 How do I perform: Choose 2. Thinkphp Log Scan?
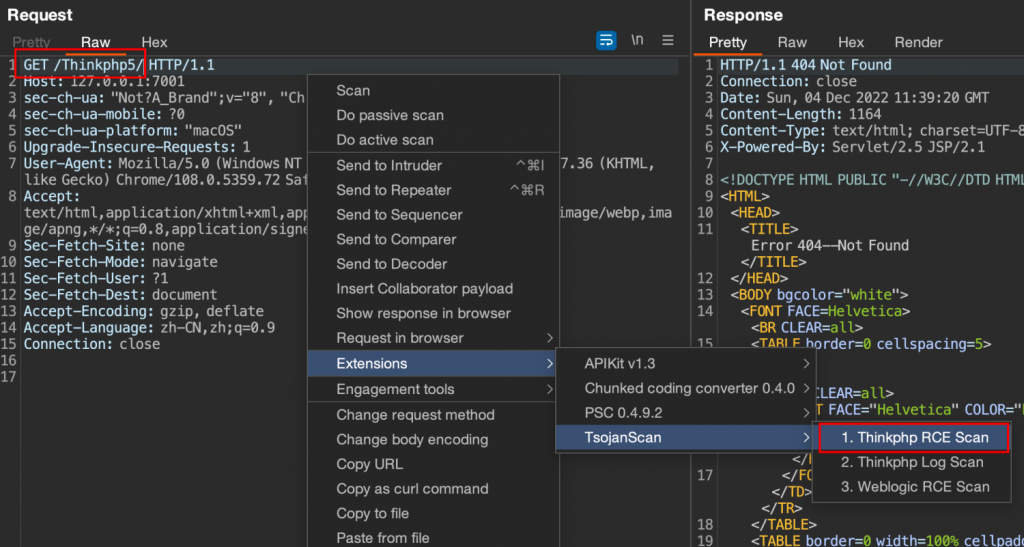(x=911, y=462)
